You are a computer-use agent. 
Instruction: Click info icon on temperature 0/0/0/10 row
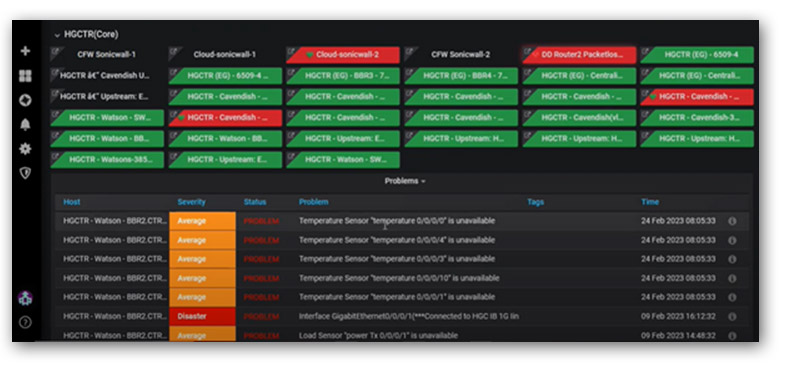(x=732, y=278)
